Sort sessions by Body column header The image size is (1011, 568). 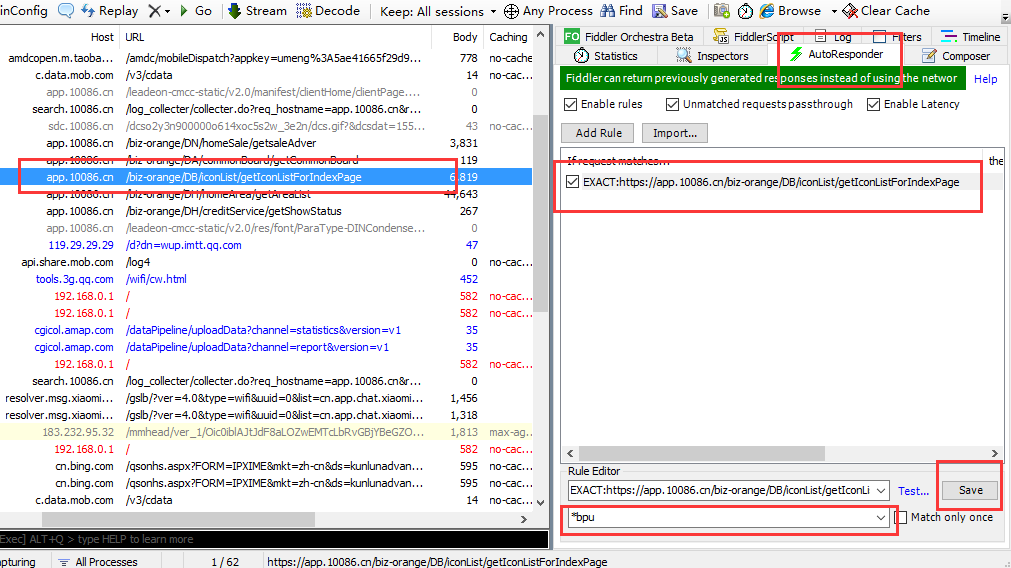465,37
